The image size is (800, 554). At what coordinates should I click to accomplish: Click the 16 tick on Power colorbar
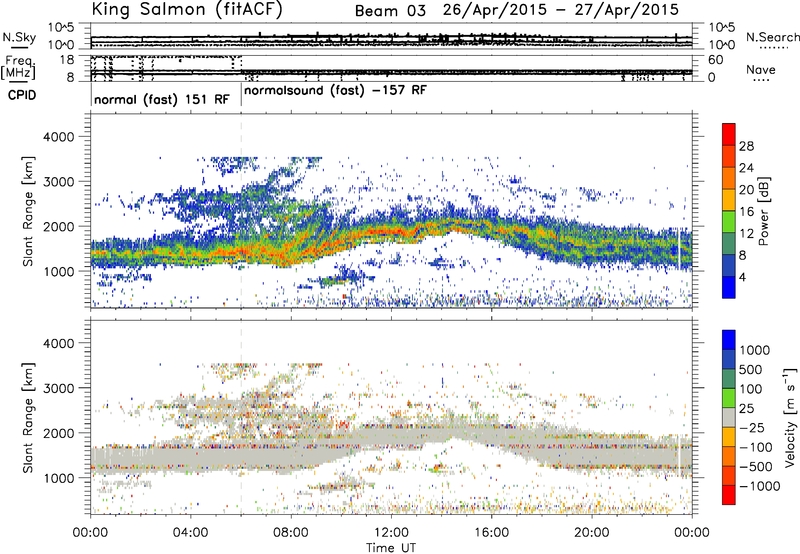pos(746,212)
